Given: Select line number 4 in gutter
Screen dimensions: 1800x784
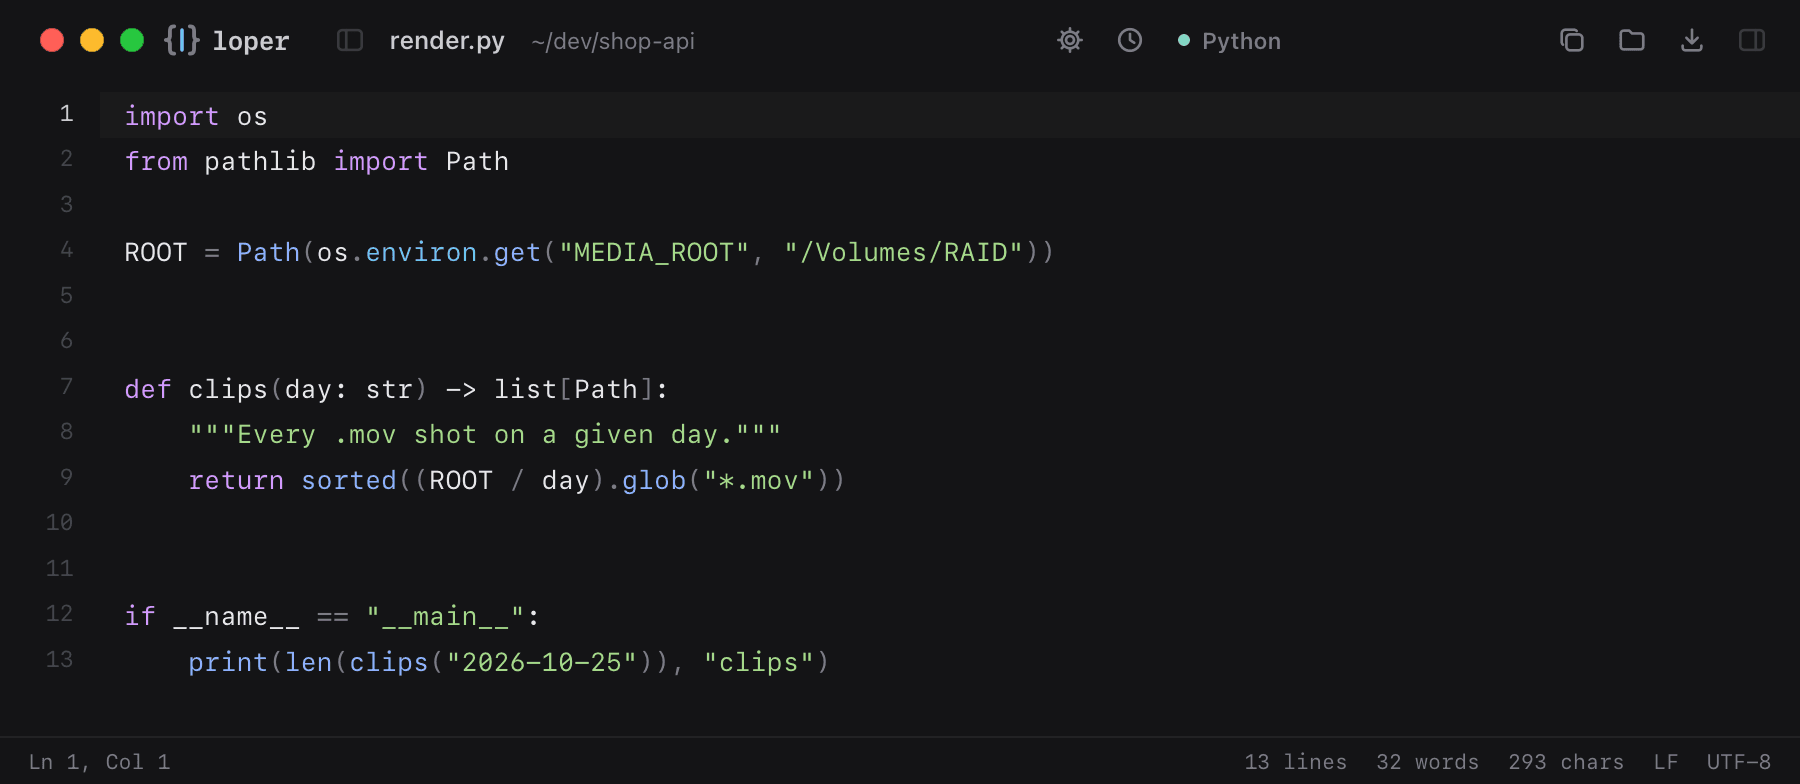Looking at the screenshot, I should [x=66, y=249].
